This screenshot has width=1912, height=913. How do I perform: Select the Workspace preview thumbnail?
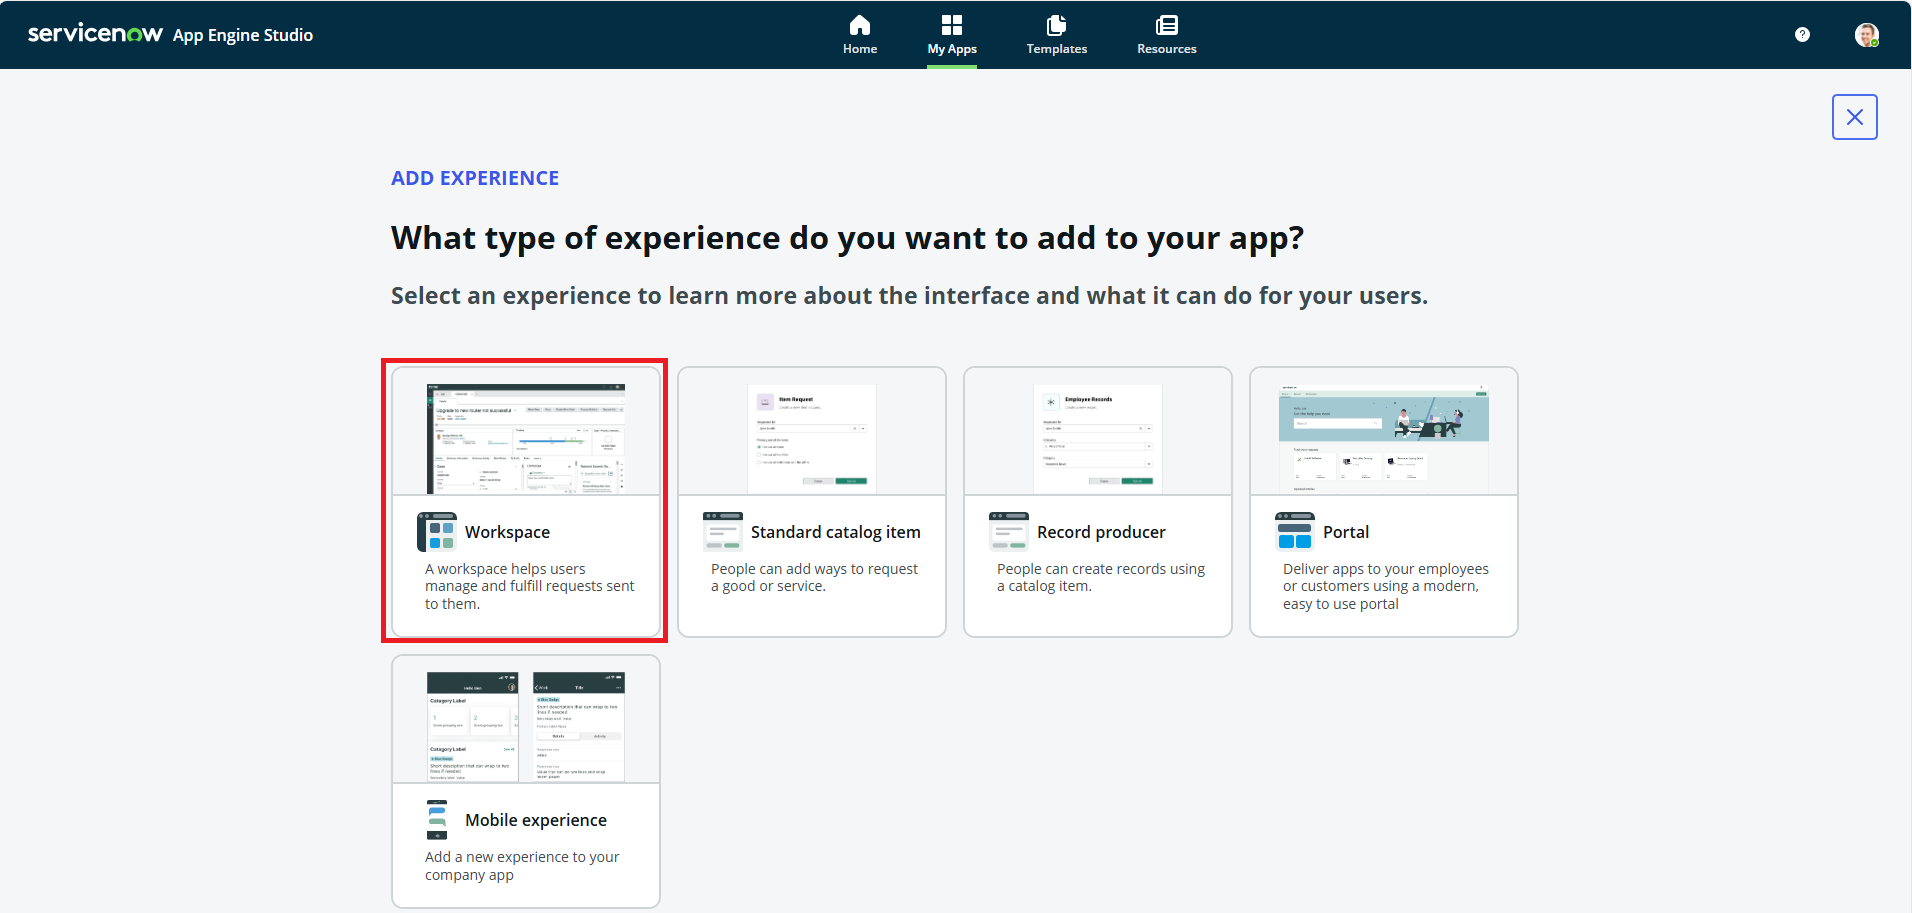tap(526, 438)
